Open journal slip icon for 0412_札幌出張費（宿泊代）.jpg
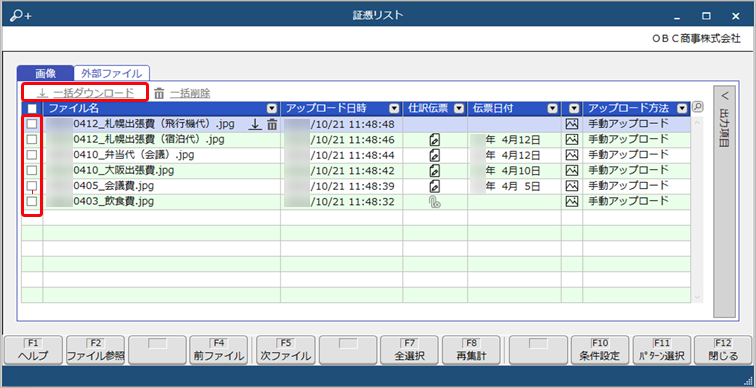This screenshot has width=756, height=388. [x=434, y=140]
